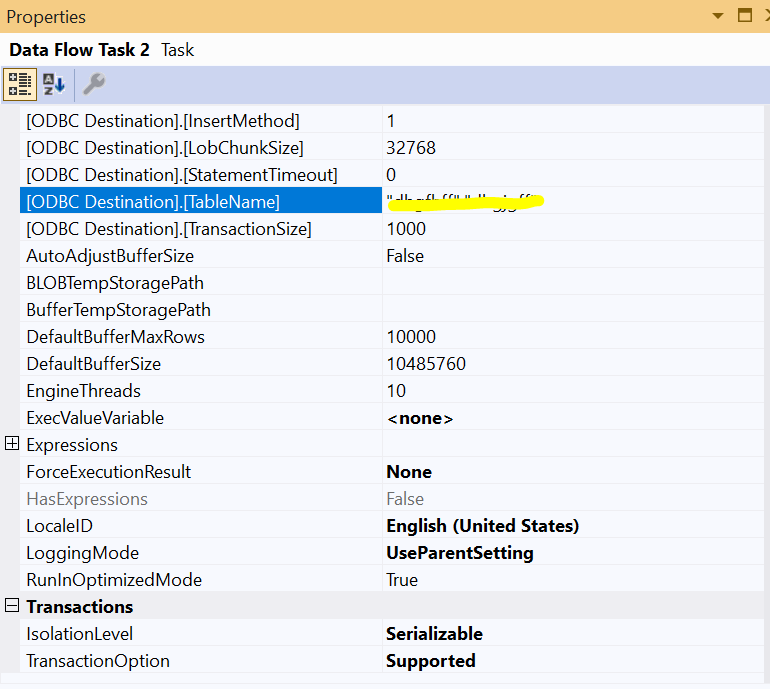Edit DefaultBufferMaxRows value 10000
The width and height of the screenshot is (770, 689).
[573, 337]
